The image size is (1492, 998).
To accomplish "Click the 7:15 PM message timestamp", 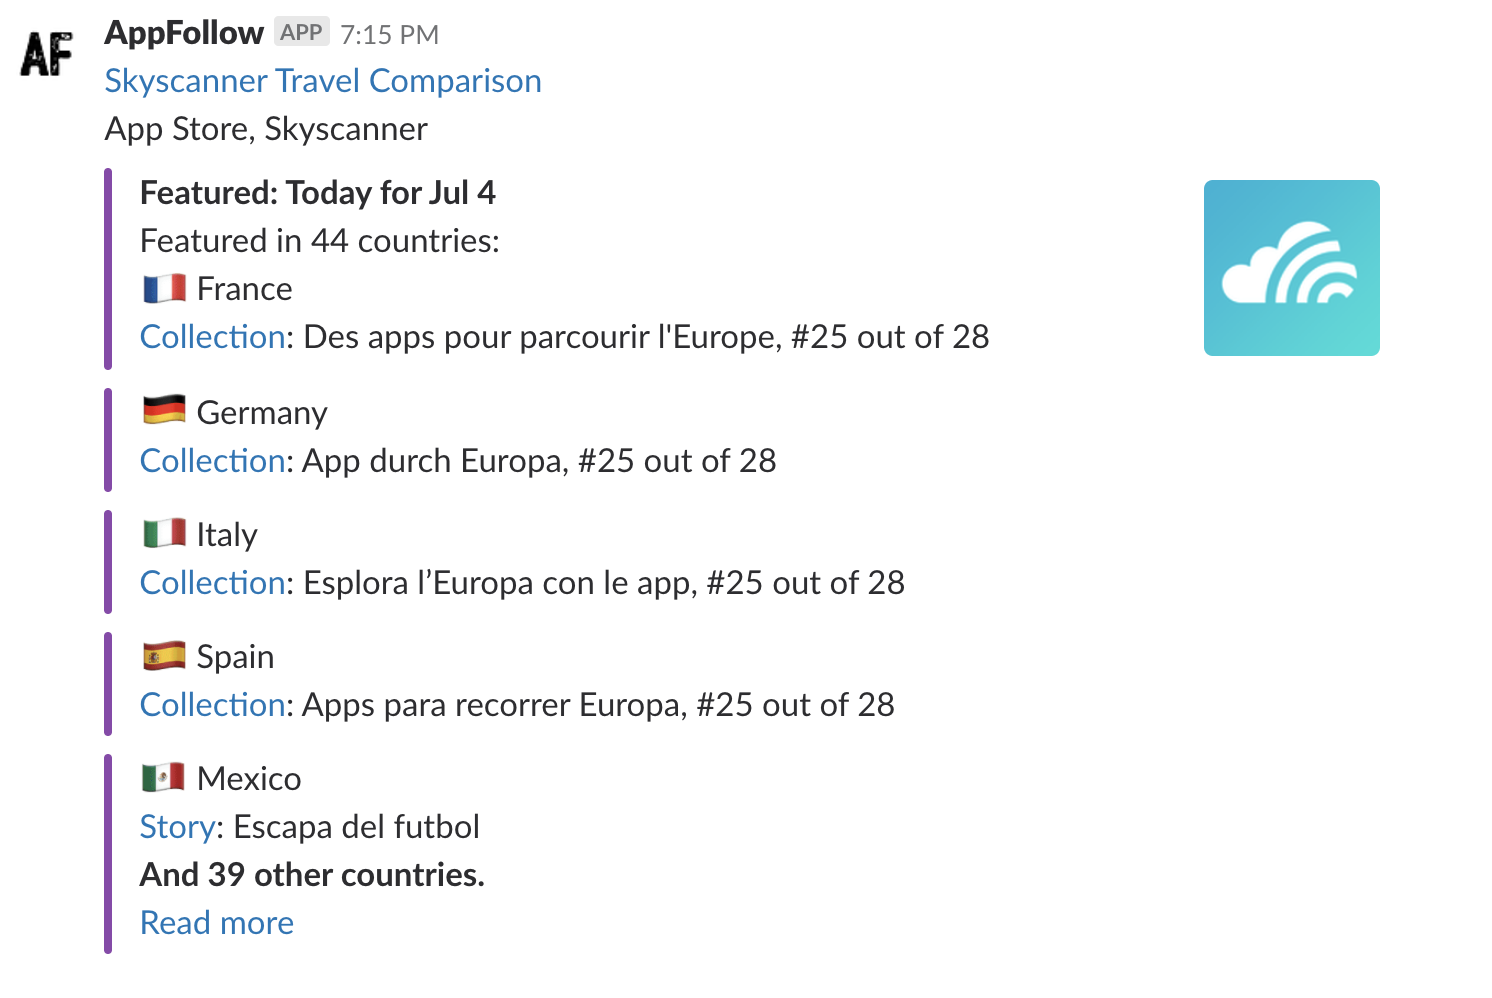I will 389,35.
